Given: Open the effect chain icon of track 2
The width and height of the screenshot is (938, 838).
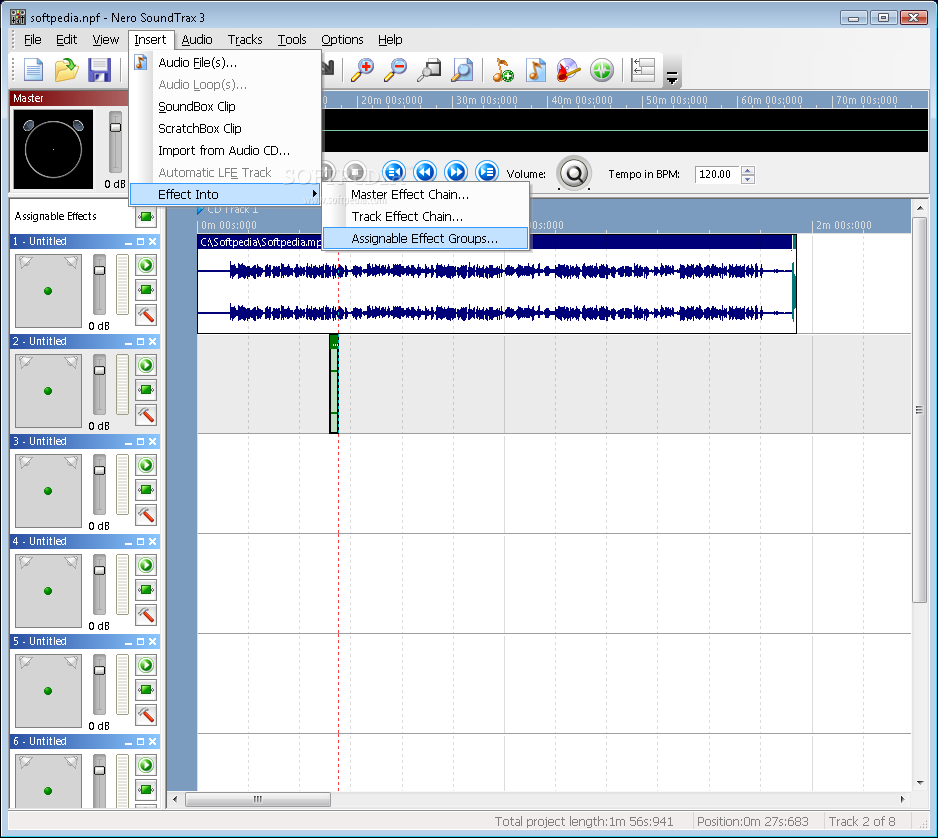Looking at the screenshot, I should coord(146,390).
